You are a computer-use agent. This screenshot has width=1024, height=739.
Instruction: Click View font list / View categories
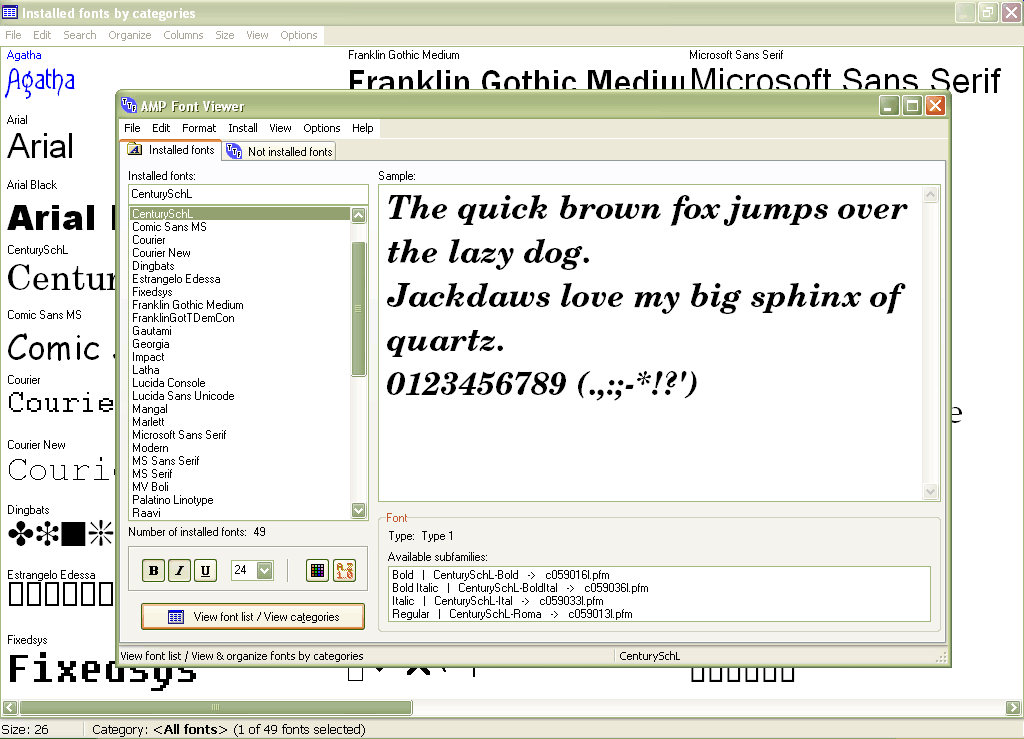[x=253, y=617]
